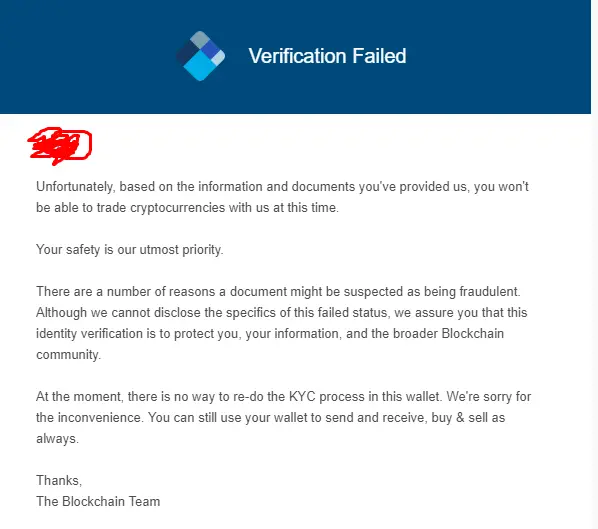Viewport: 598px width, 529px height.
Task: Click "The Blockchain Team" signature
Action: 98,502
